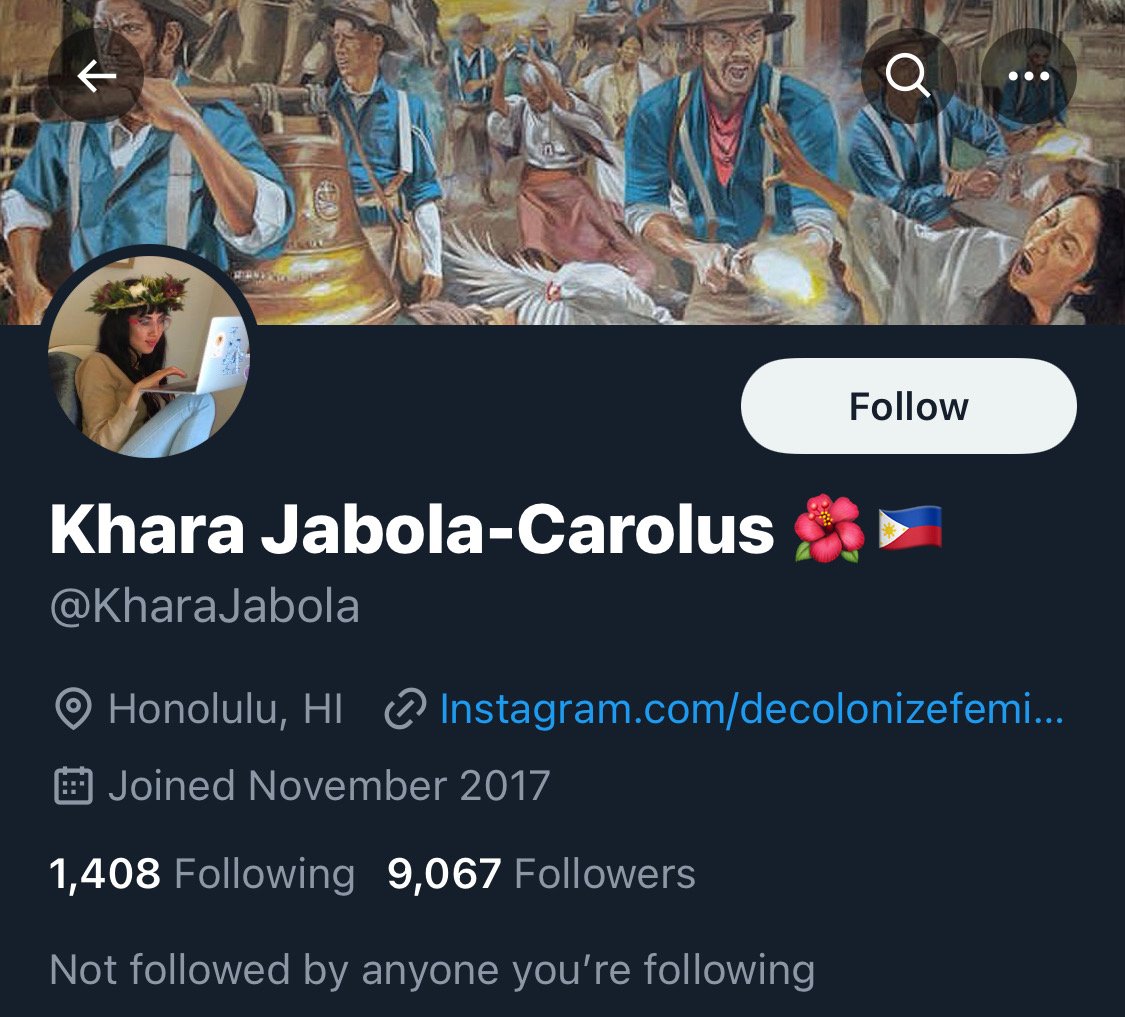Click the Khara Jabola-Carolus display name
This screenshot has width=1125, height=1017.
point(412,530)
